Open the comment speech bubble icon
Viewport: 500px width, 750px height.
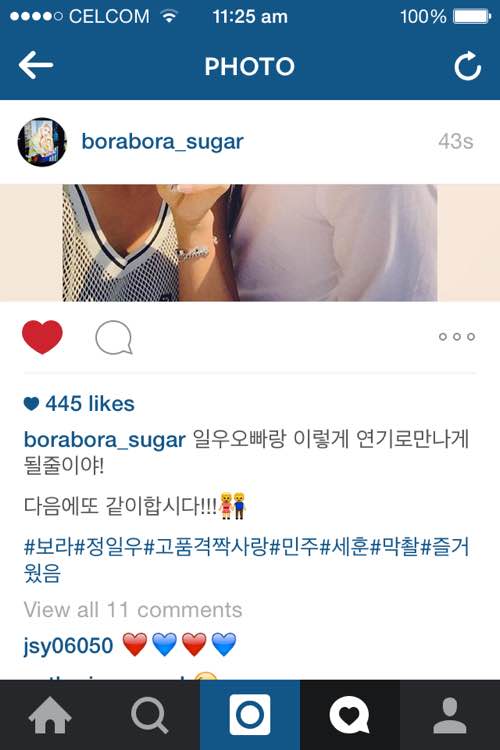click(114, 337)
